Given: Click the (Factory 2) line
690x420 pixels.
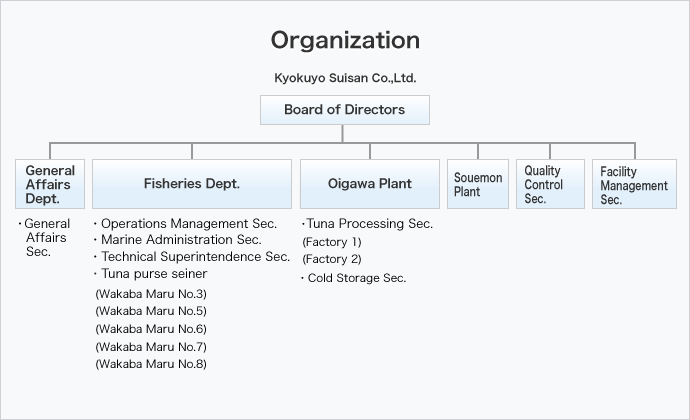Looking at the screenshot, I should pos(332,259).
